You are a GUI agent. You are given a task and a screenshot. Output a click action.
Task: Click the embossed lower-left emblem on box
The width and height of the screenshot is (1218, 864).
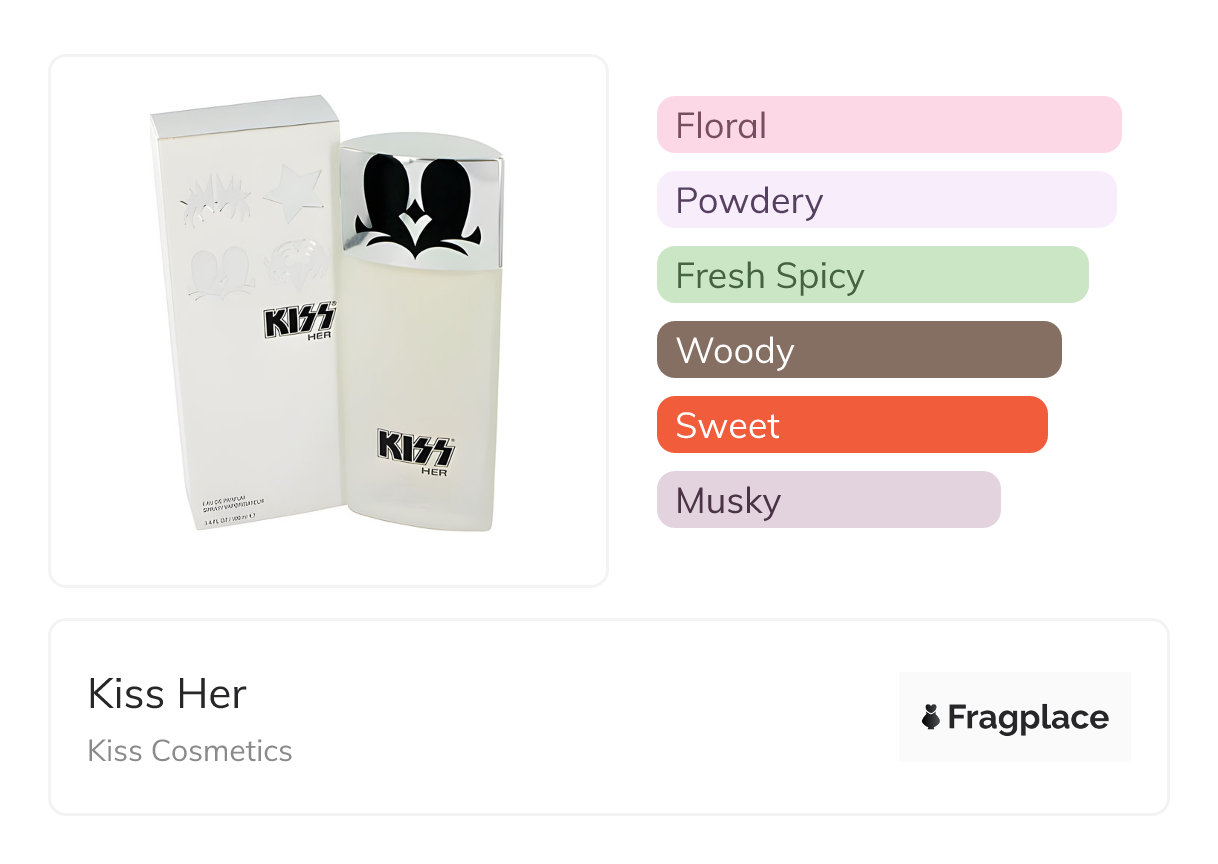(x=220, y=271)
